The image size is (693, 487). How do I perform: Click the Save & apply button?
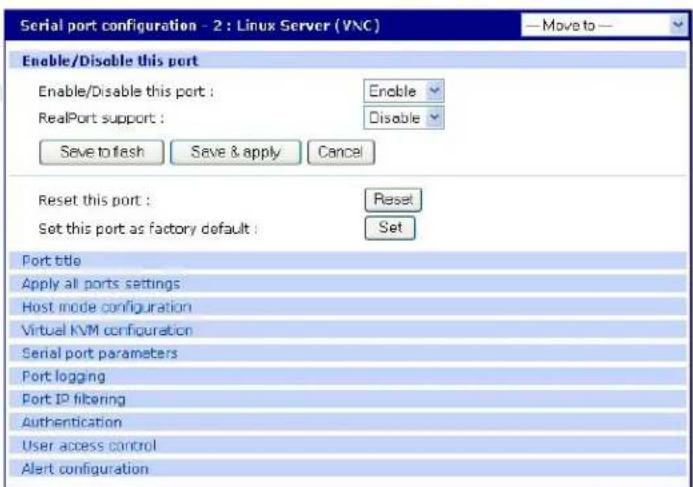click(x=236, y=152)
